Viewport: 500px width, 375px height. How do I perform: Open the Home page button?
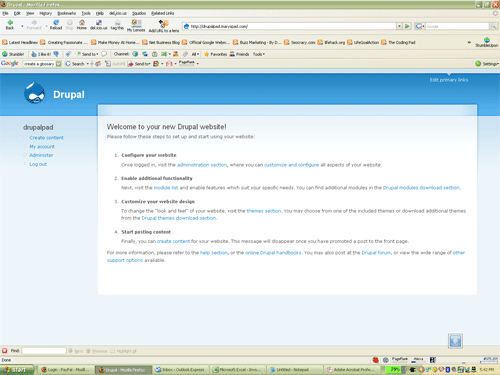click(x=82, y=25)
